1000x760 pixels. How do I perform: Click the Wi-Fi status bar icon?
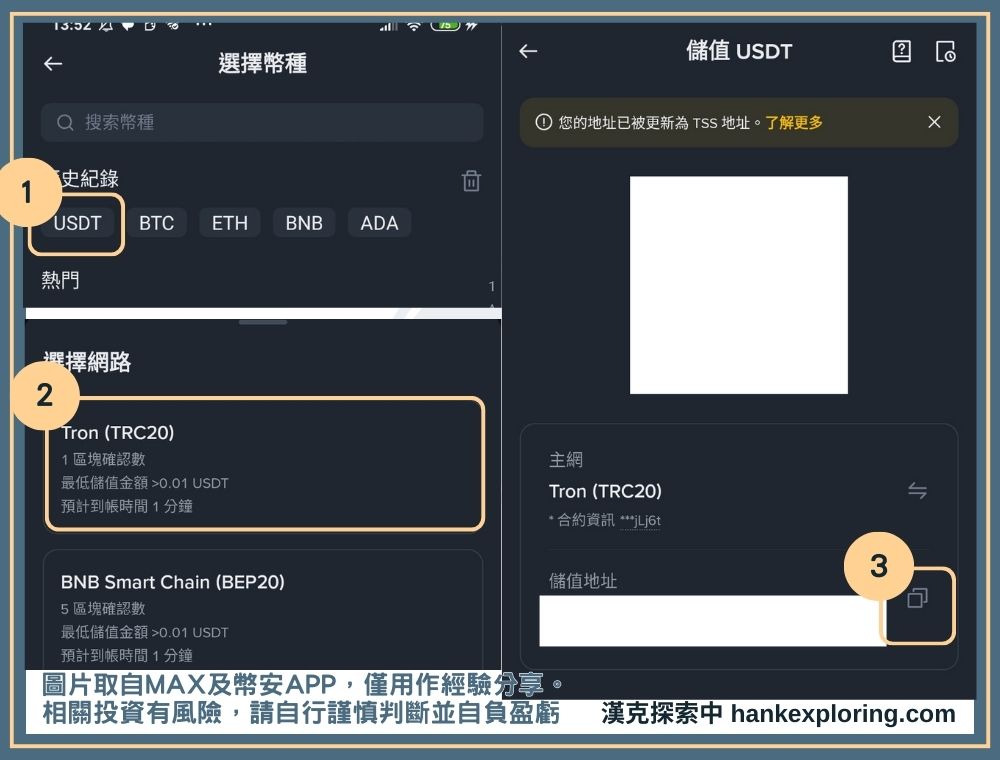pos(414,26)
